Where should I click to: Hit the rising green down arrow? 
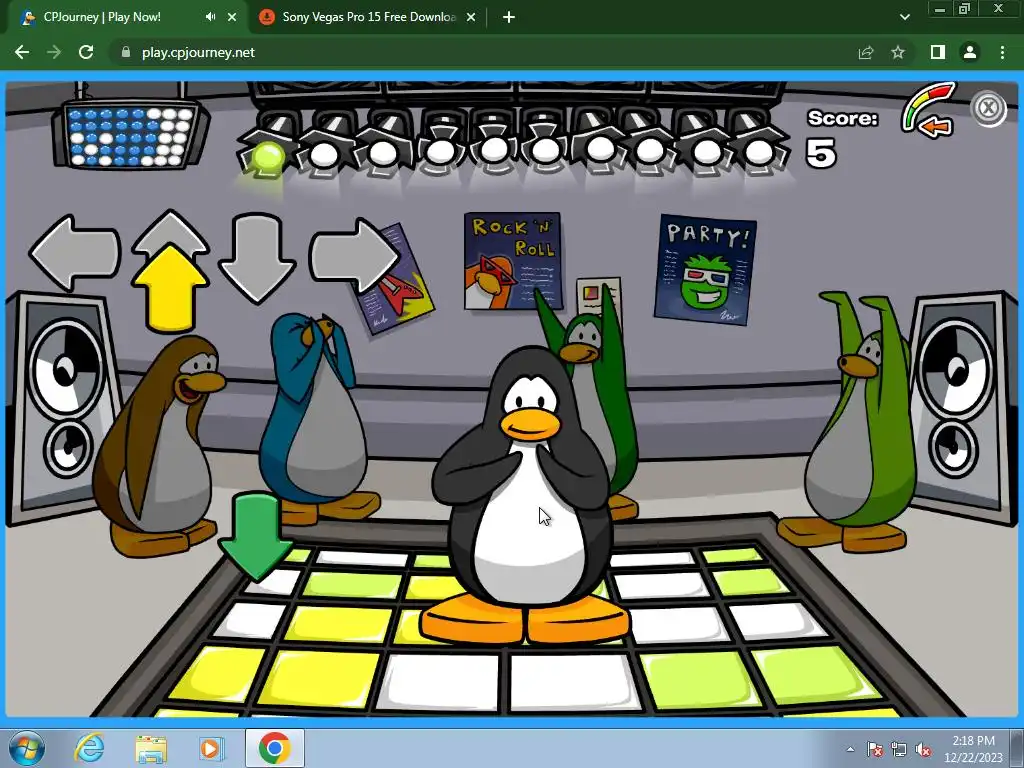[x=256, y=537]
